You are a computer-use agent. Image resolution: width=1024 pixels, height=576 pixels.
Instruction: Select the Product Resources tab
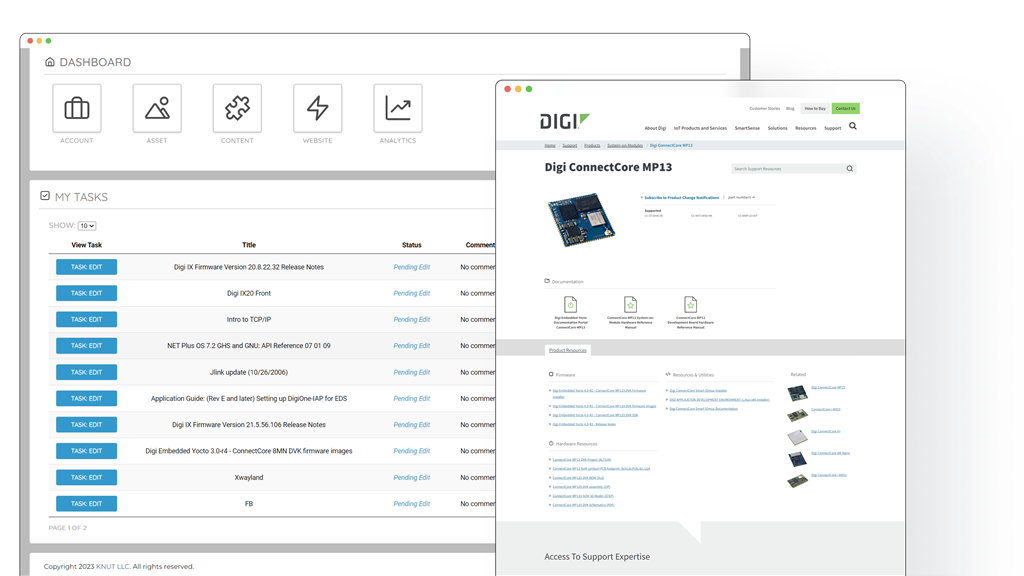pyautogui.click(x=568, y=350)
